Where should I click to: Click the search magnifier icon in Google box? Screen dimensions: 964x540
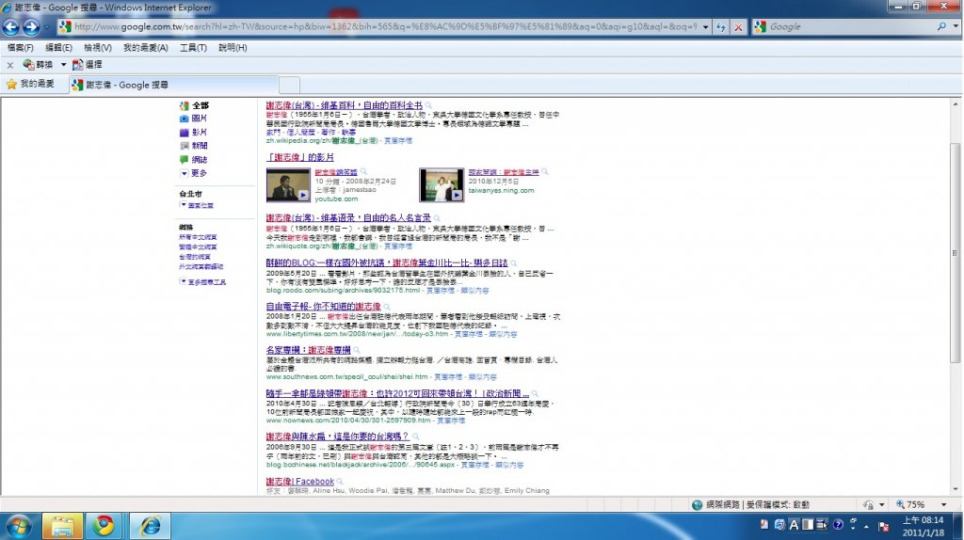click(x=942, y=27)
